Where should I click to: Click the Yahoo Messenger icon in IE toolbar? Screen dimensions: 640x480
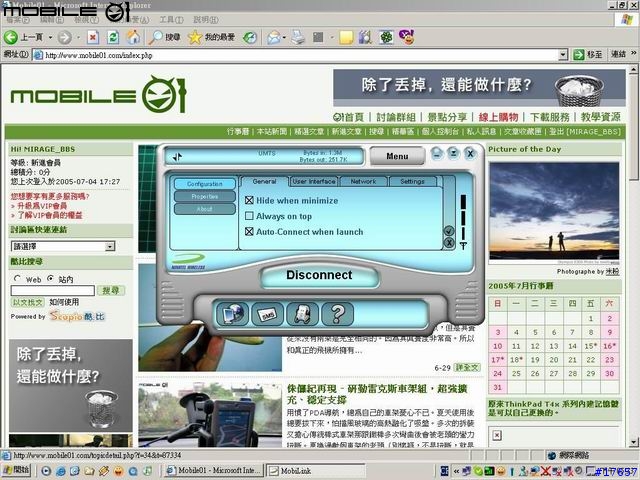click(407, 37)
